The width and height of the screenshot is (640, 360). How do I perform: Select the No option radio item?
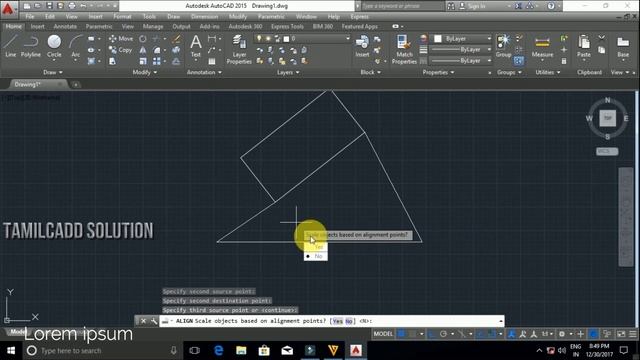point(316,256)
